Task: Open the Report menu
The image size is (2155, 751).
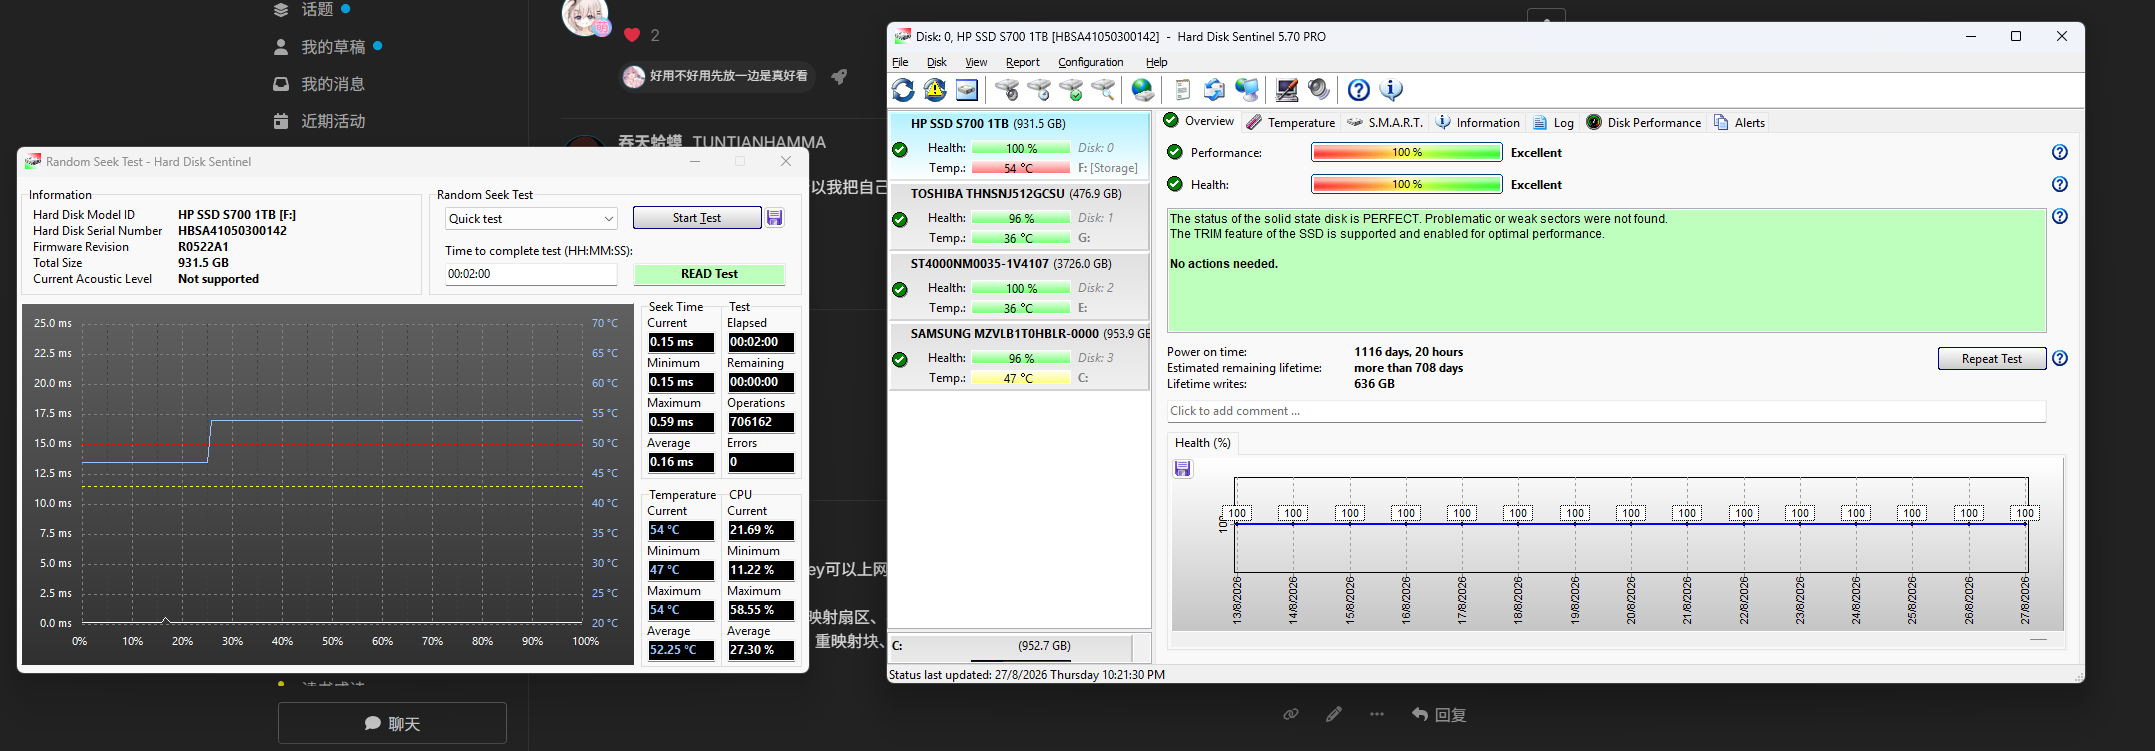Action: [1023, 62]
